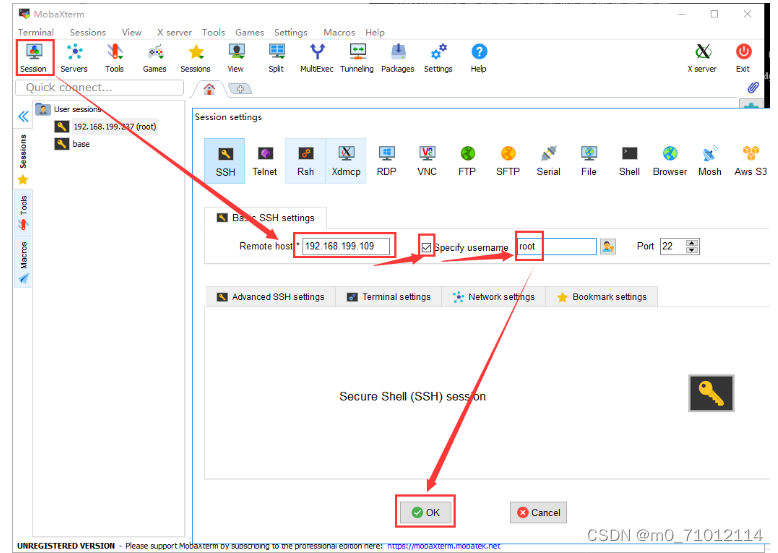Open the mobaxterm.mobatek.net link

[444, 546]
